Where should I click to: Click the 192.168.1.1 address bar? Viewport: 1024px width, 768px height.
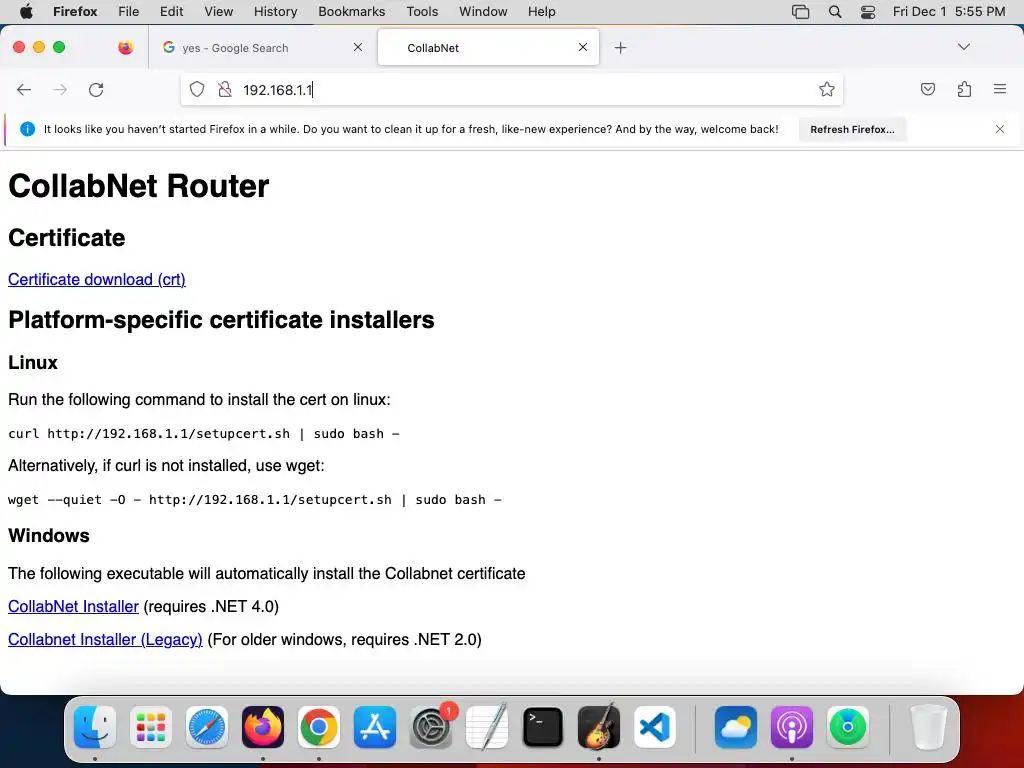coord(512,89)
